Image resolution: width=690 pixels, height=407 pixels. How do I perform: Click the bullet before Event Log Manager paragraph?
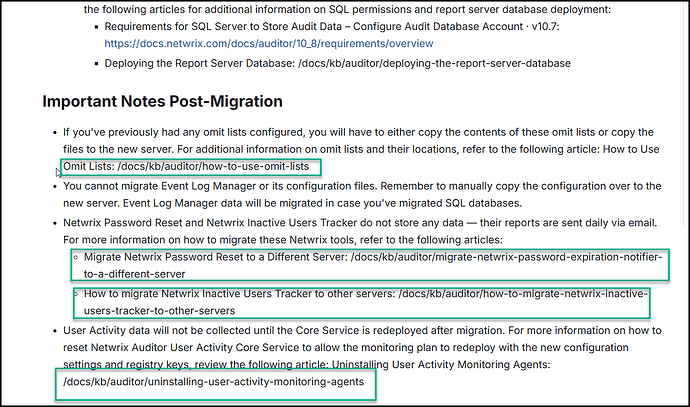[x=53, y=186]
